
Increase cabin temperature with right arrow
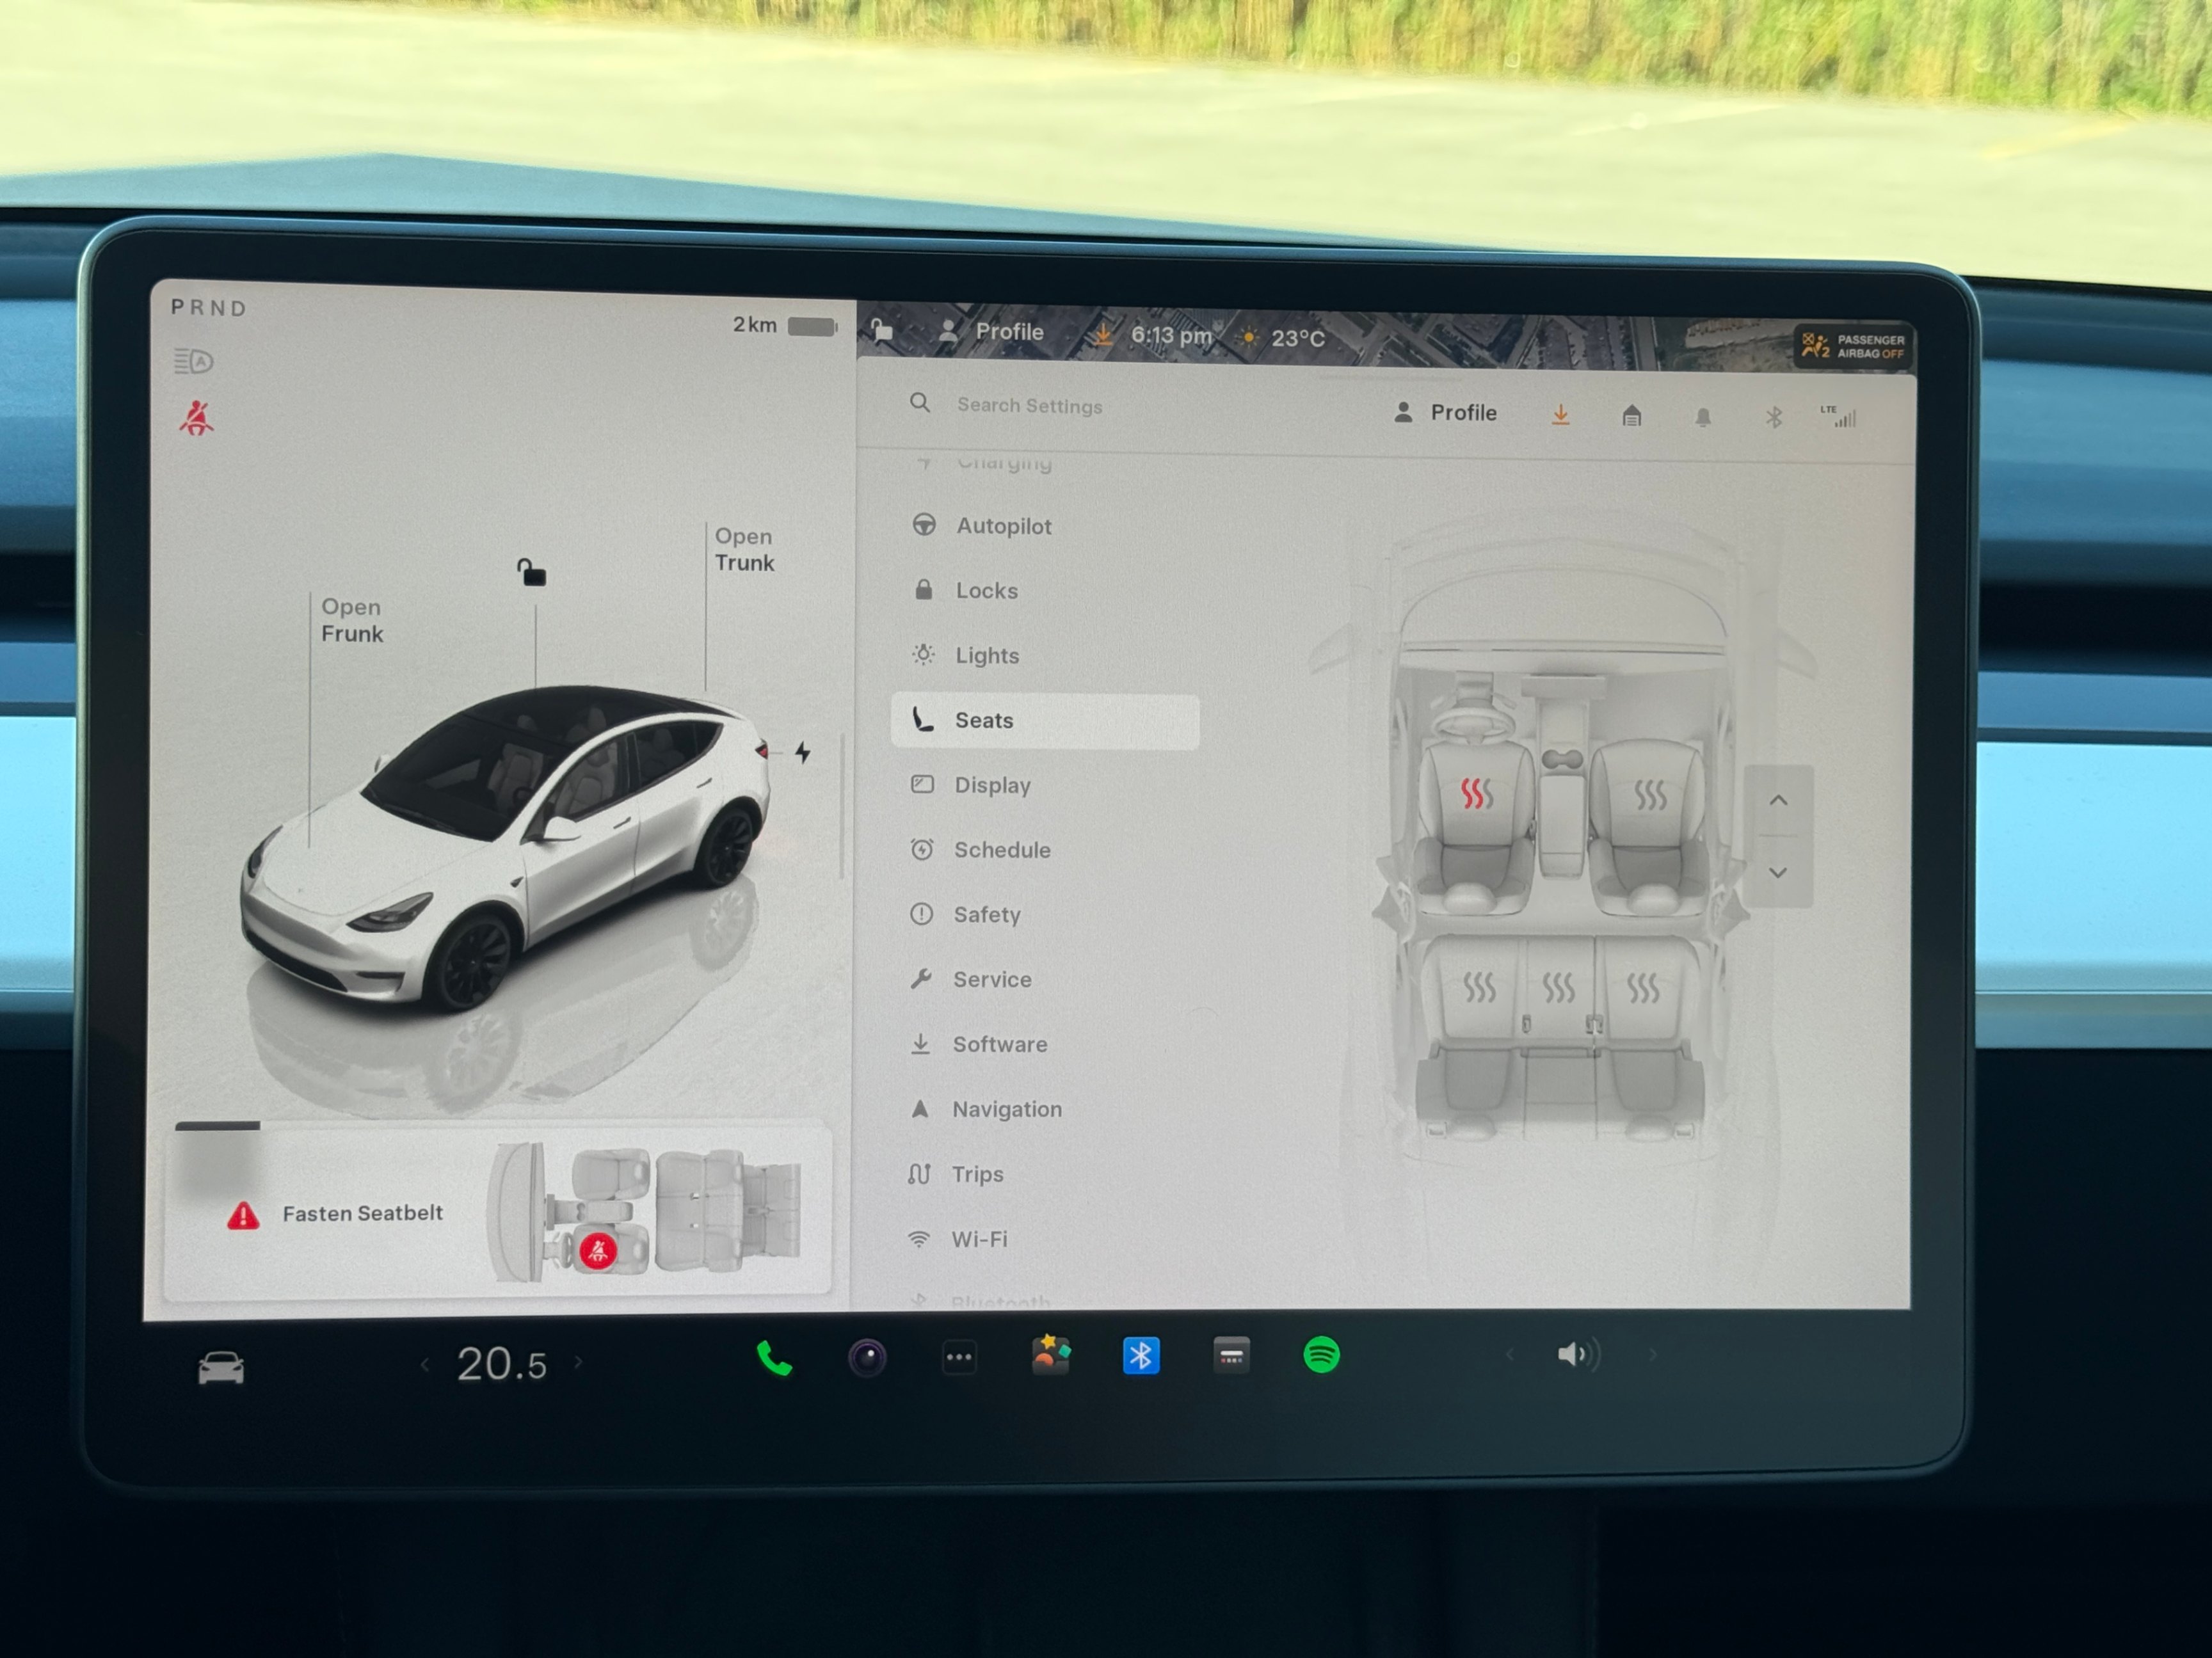(x=578, y=1362)
